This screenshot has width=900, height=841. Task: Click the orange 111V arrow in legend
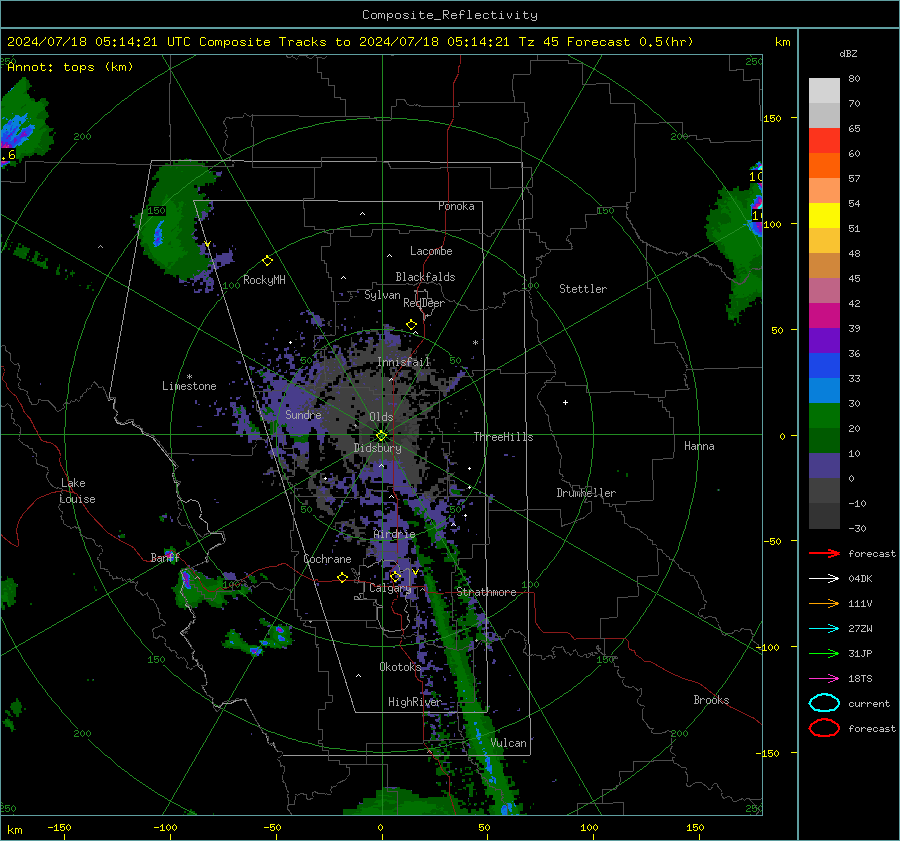[824, 603]
